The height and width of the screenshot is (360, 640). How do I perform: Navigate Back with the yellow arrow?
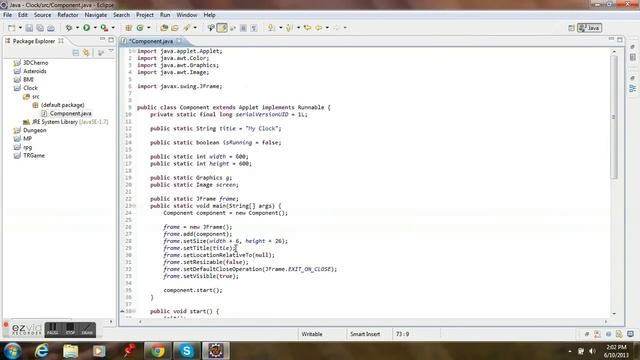[319, 28]
